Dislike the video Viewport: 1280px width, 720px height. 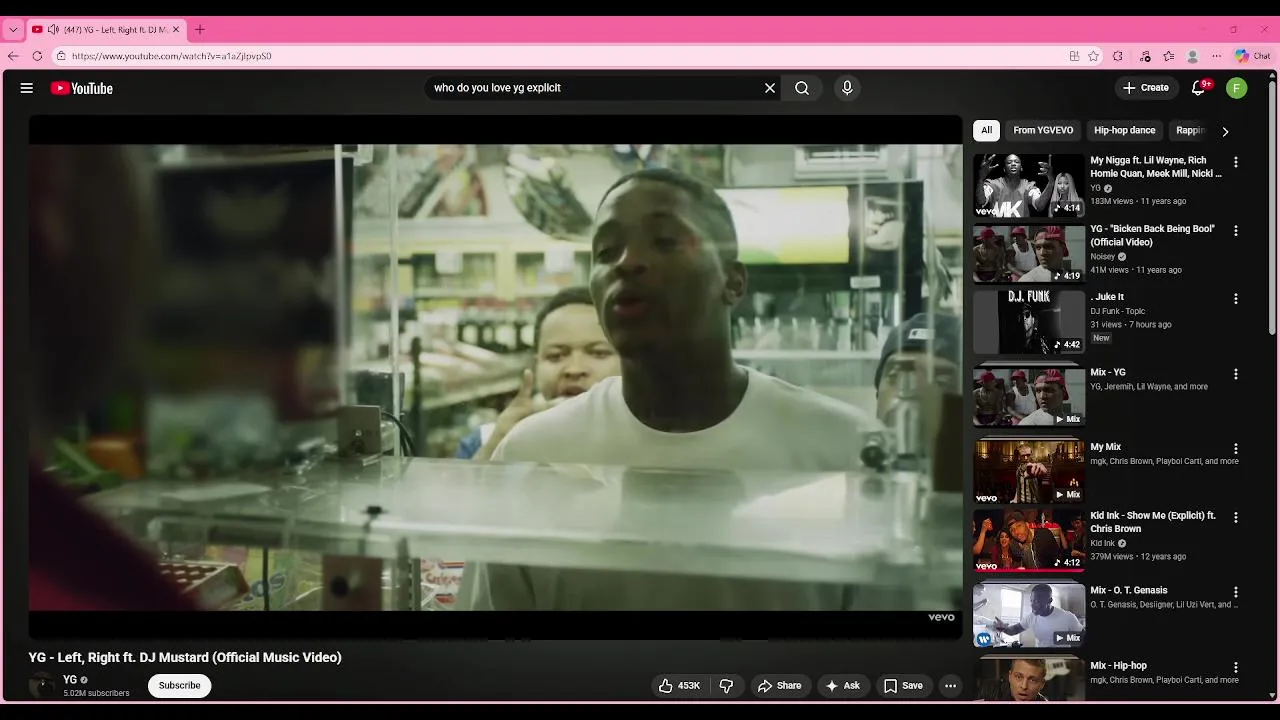pos(726,686)
